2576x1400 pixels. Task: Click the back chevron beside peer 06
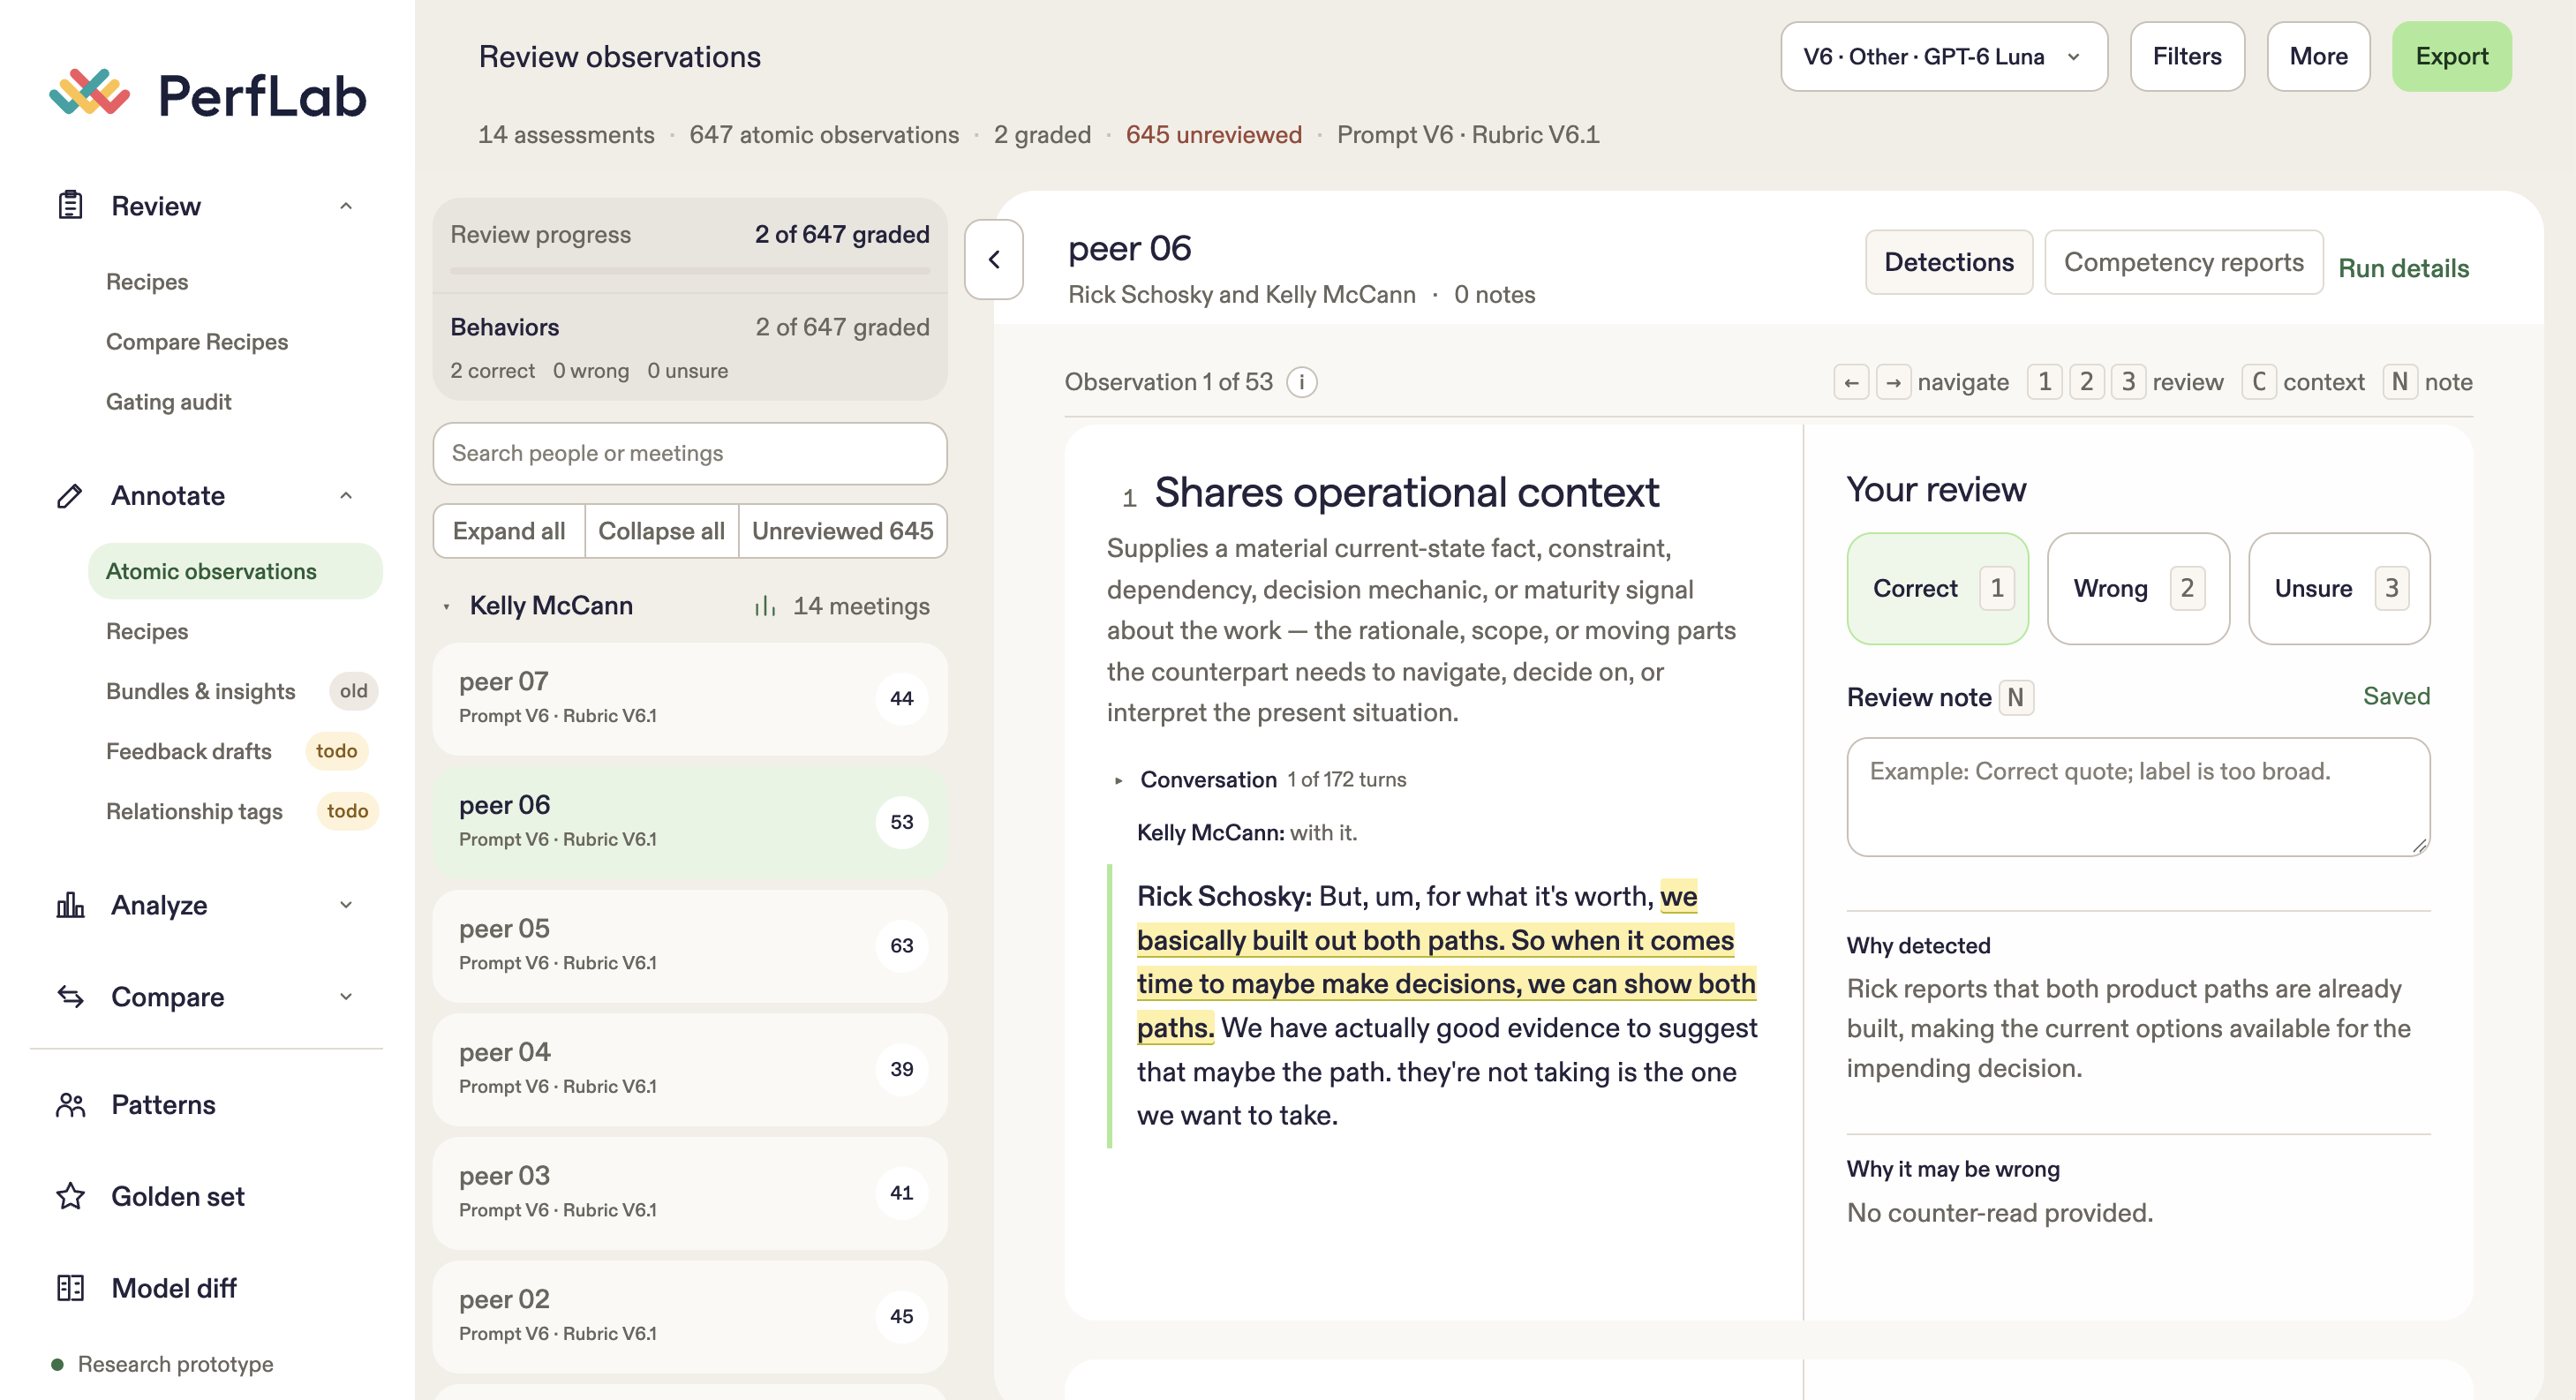994,260
